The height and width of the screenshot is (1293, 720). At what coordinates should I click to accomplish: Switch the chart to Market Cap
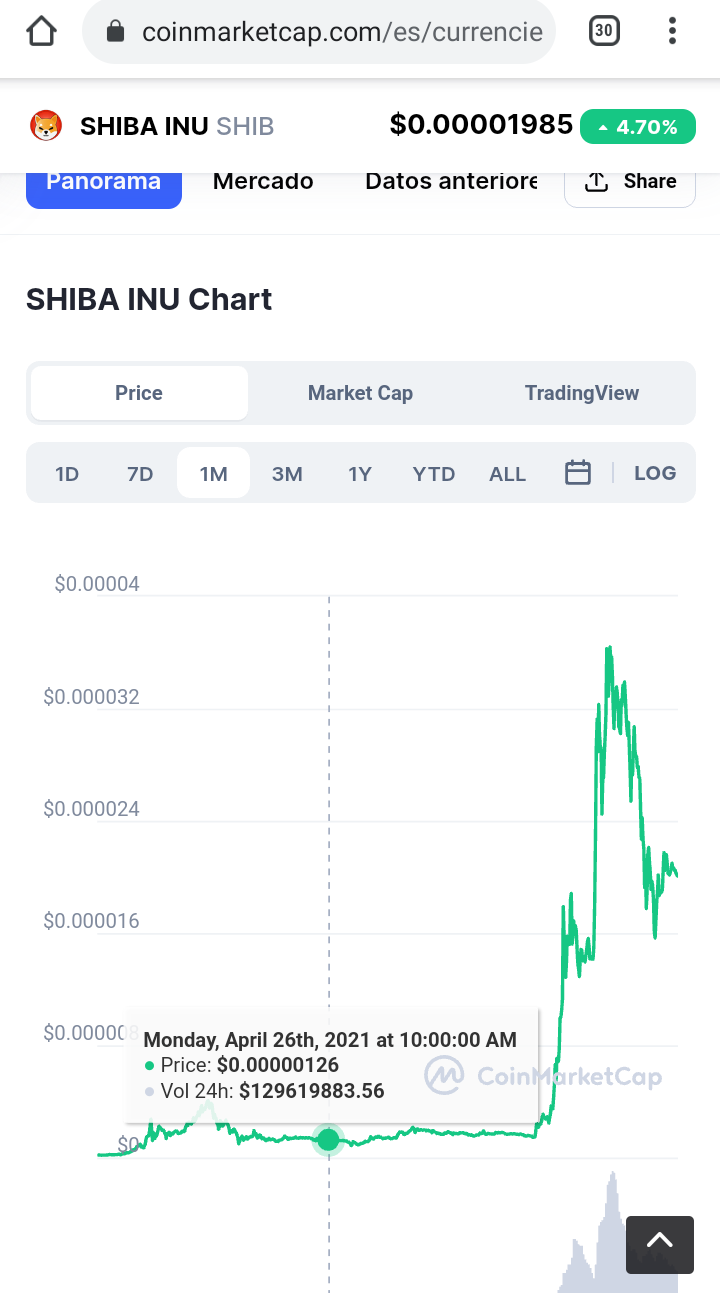360,393
